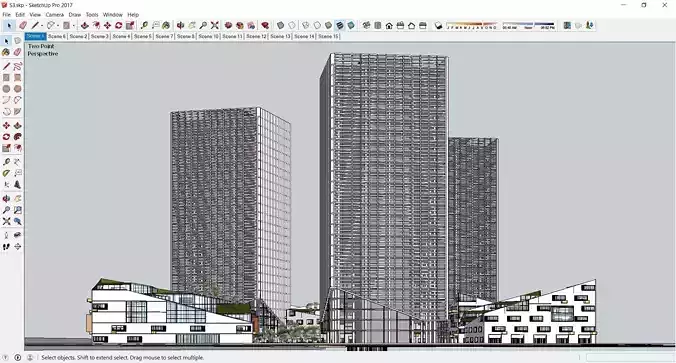Pick the Rotate tool in top toolbar
Screen dimensions: 676x363
[x=119, y=25]
